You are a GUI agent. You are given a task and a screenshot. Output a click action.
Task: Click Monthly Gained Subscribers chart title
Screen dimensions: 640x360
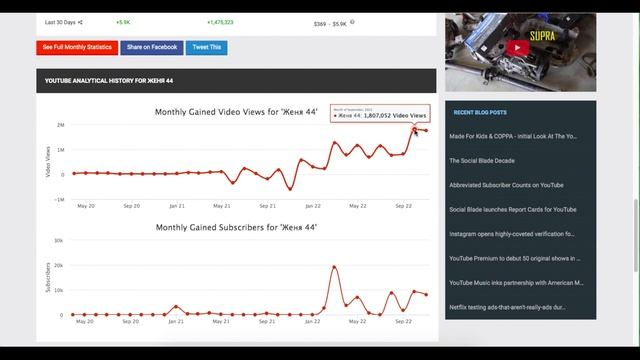(236, 227)
